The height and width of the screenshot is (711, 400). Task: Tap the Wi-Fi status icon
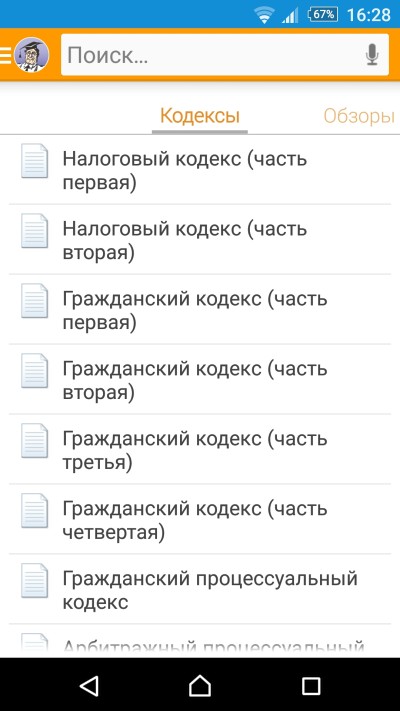point(264,15)
